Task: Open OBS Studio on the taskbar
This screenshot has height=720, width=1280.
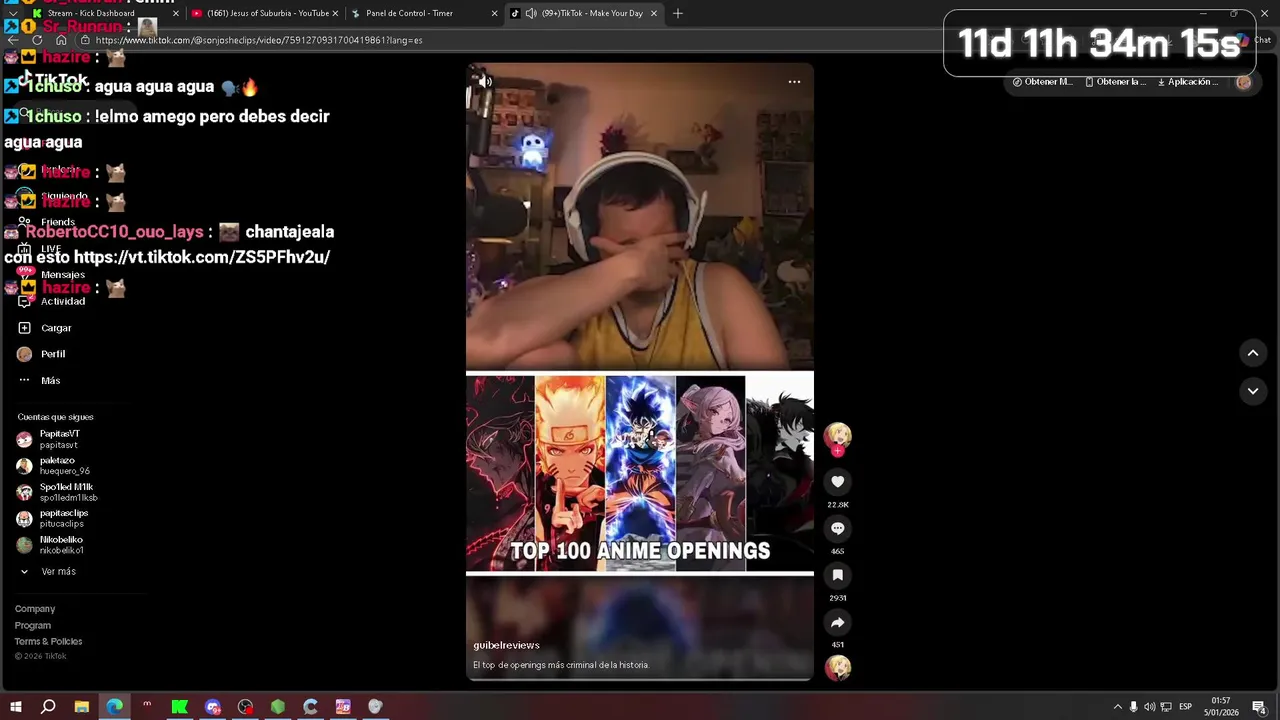Action: click(245, 707)
